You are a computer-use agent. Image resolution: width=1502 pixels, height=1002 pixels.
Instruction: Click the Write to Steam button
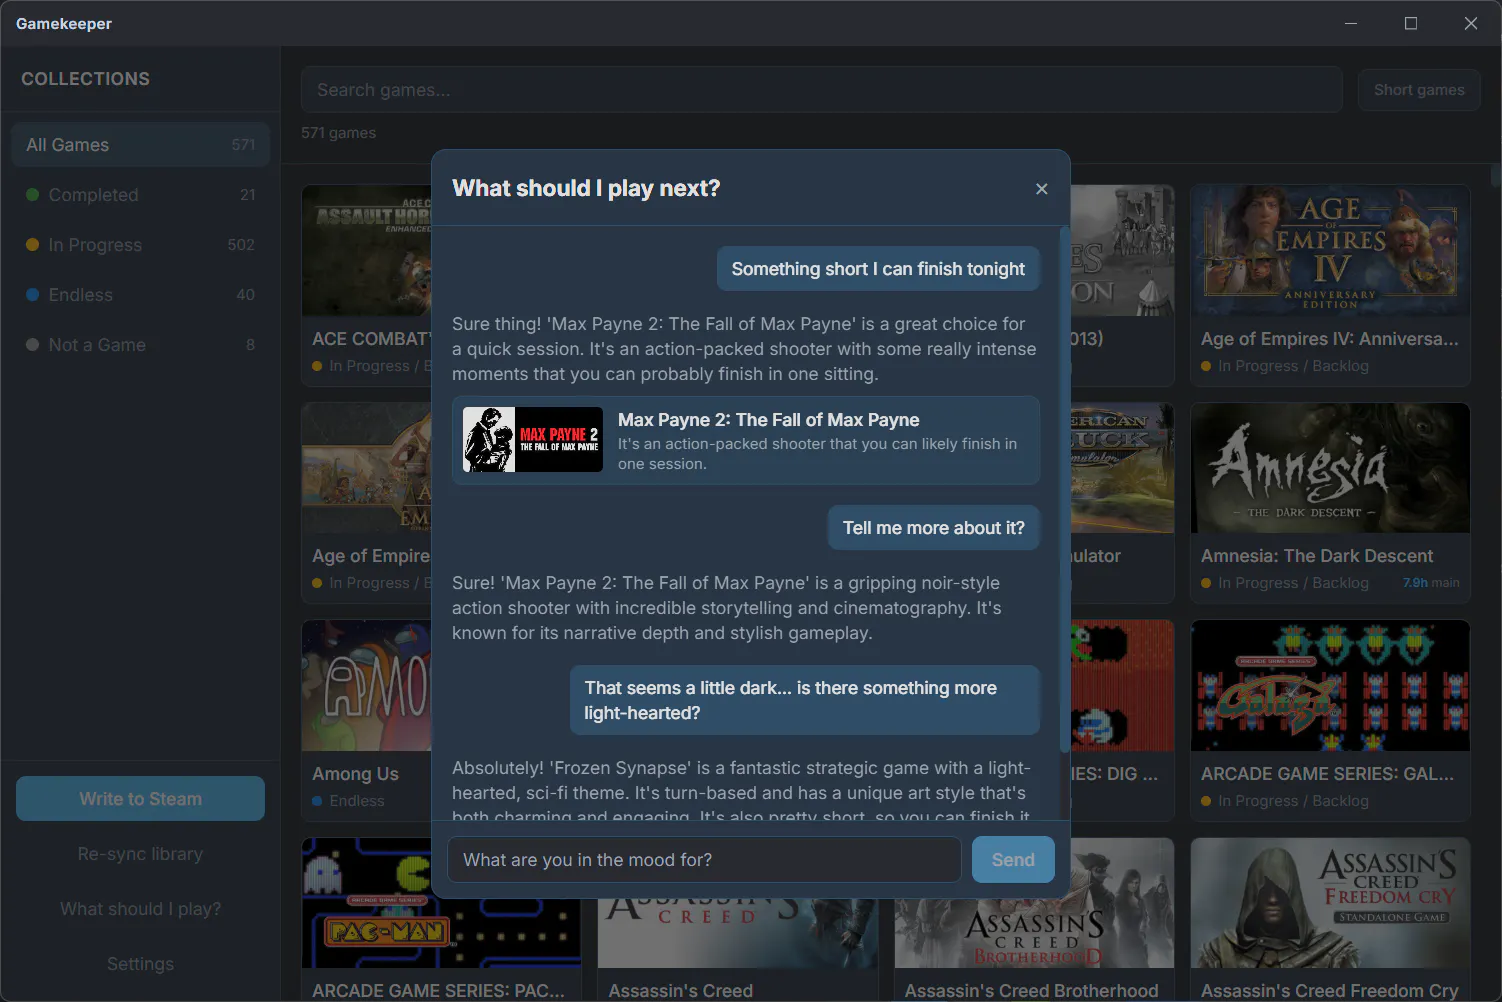pos(141,799)
